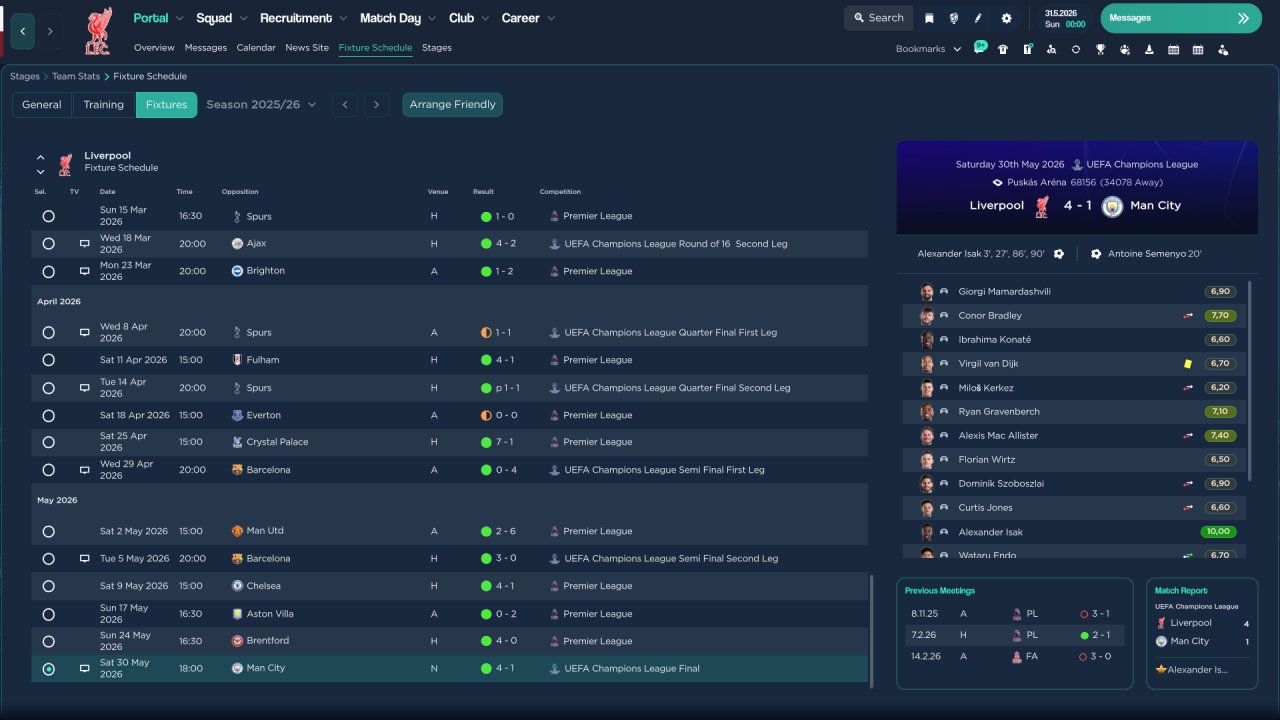Open settings with the gear icon
This screenshot has width=1280, height=720.
coord(1006,18)
